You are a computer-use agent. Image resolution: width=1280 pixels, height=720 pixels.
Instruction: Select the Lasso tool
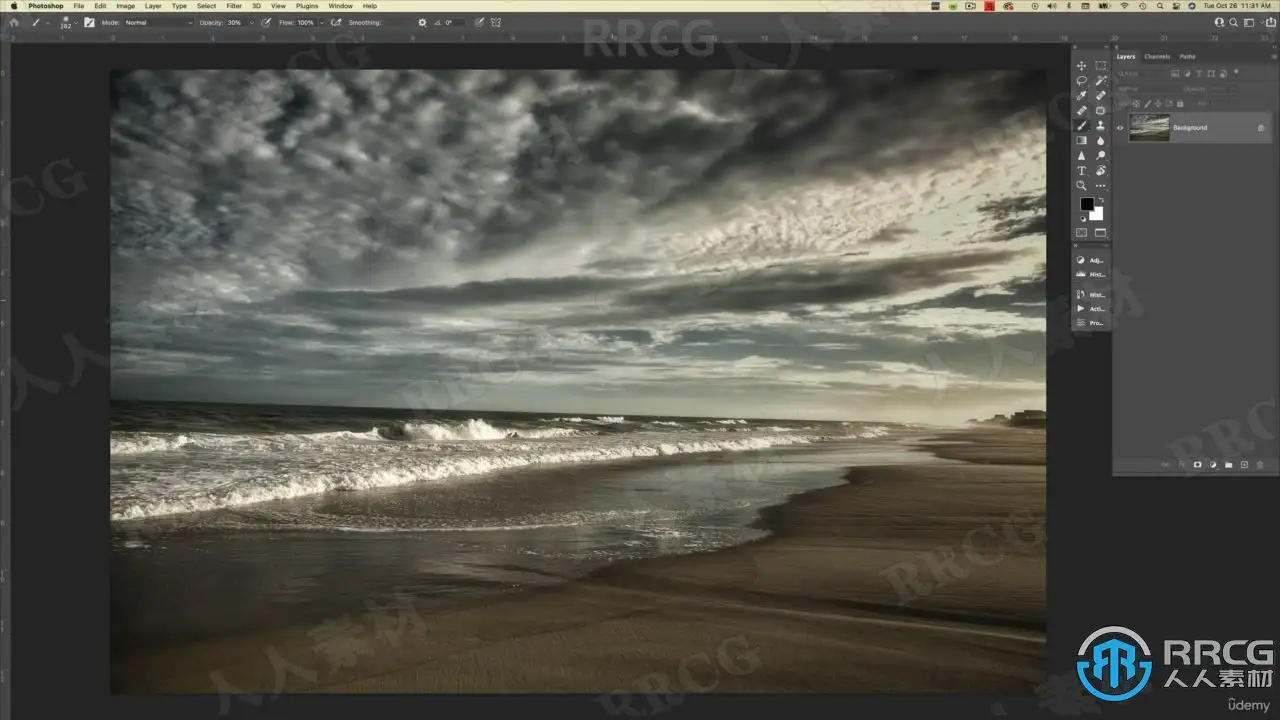pos(1081,81)
